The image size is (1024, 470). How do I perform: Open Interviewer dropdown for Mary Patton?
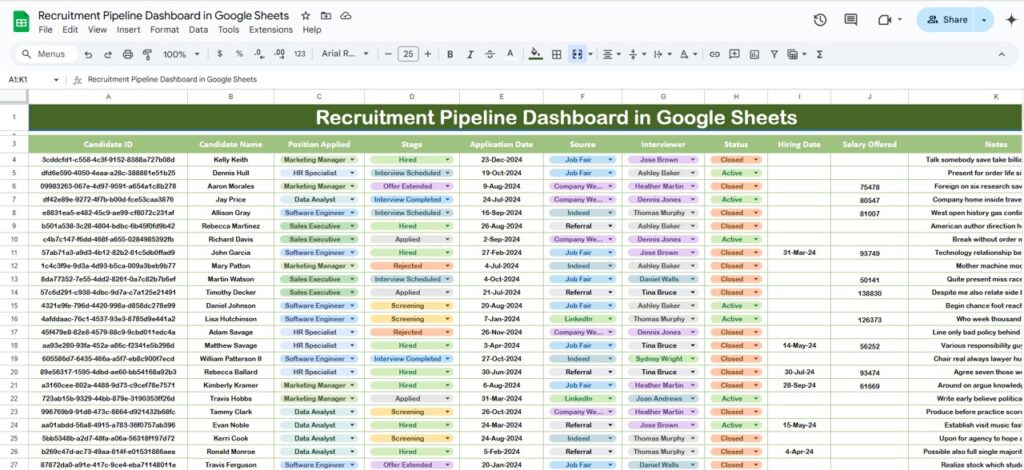tap(694, 266)
